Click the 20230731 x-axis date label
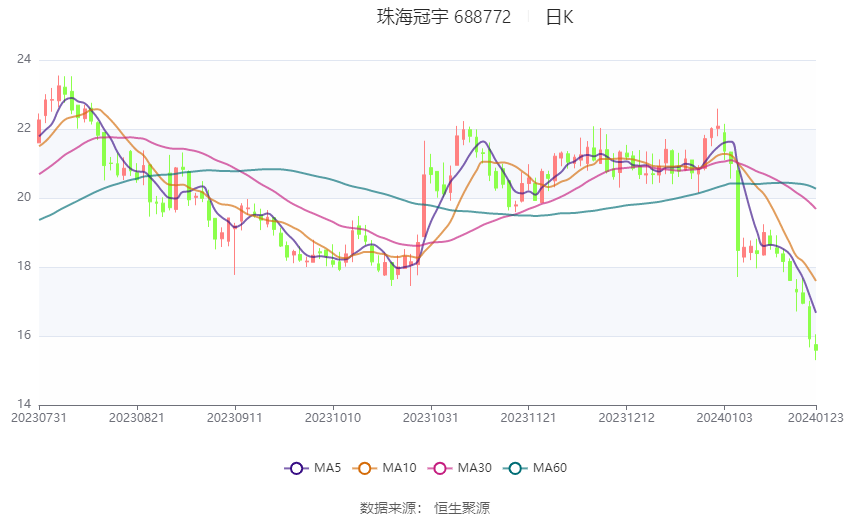Screen dimensions: 850x516 pos(39,418)
